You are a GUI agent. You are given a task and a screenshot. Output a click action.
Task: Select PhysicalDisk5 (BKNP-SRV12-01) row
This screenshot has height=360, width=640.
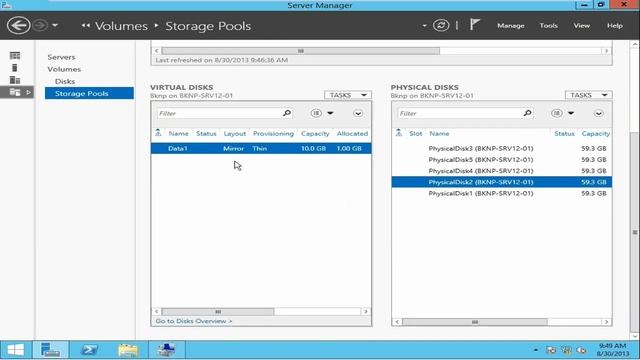click(x=502, y=160)
